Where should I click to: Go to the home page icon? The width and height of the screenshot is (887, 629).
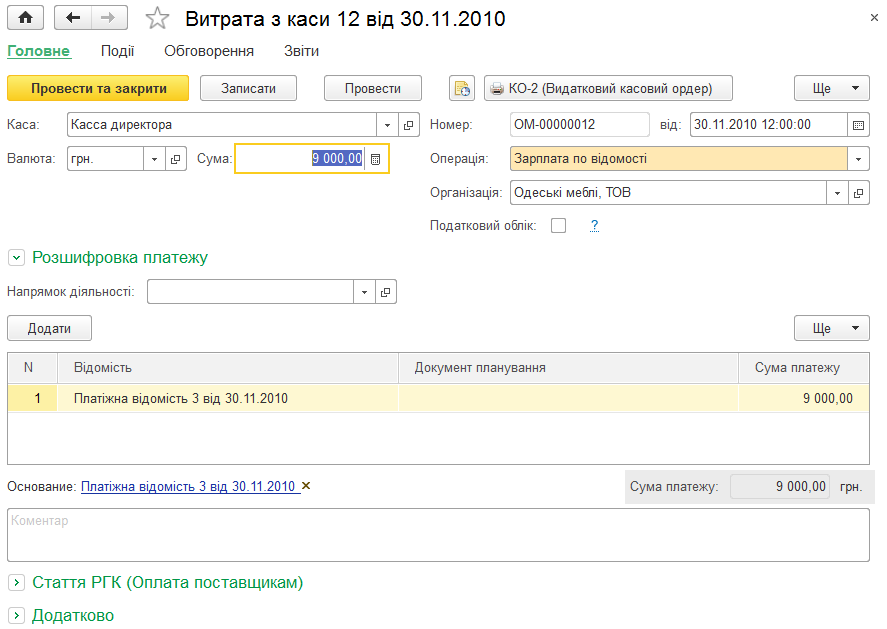coord(25,18)
